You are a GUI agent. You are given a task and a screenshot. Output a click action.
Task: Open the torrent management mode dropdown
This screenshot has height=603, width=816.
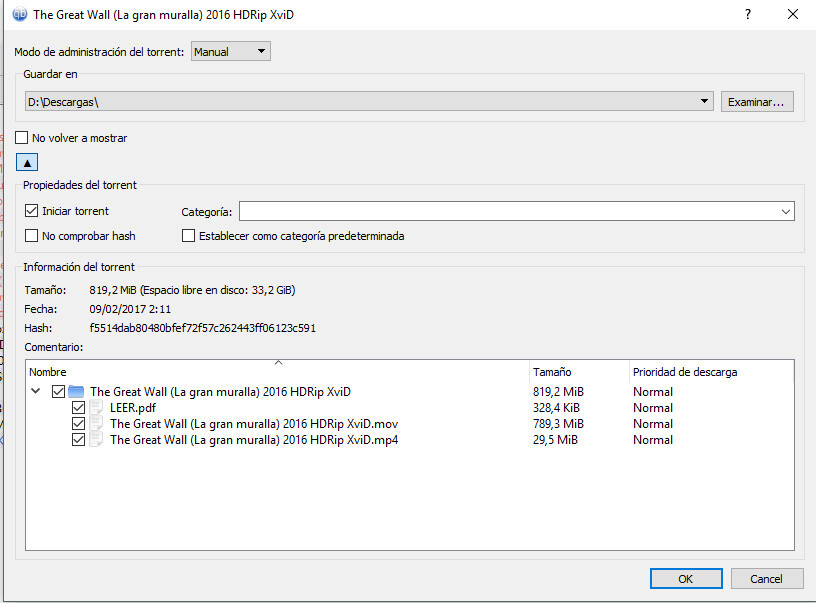[231, 52]
